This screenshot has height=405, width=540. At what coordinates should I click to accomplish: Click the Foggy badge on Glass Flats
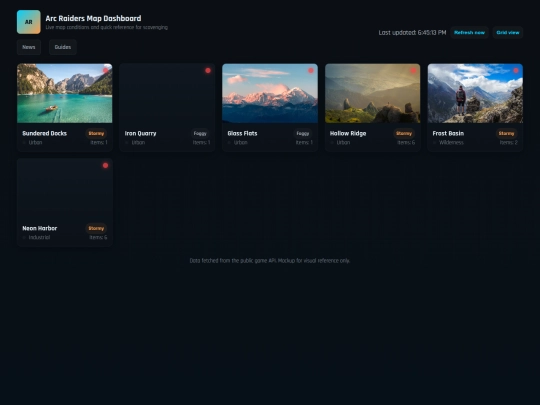(303, 133)
